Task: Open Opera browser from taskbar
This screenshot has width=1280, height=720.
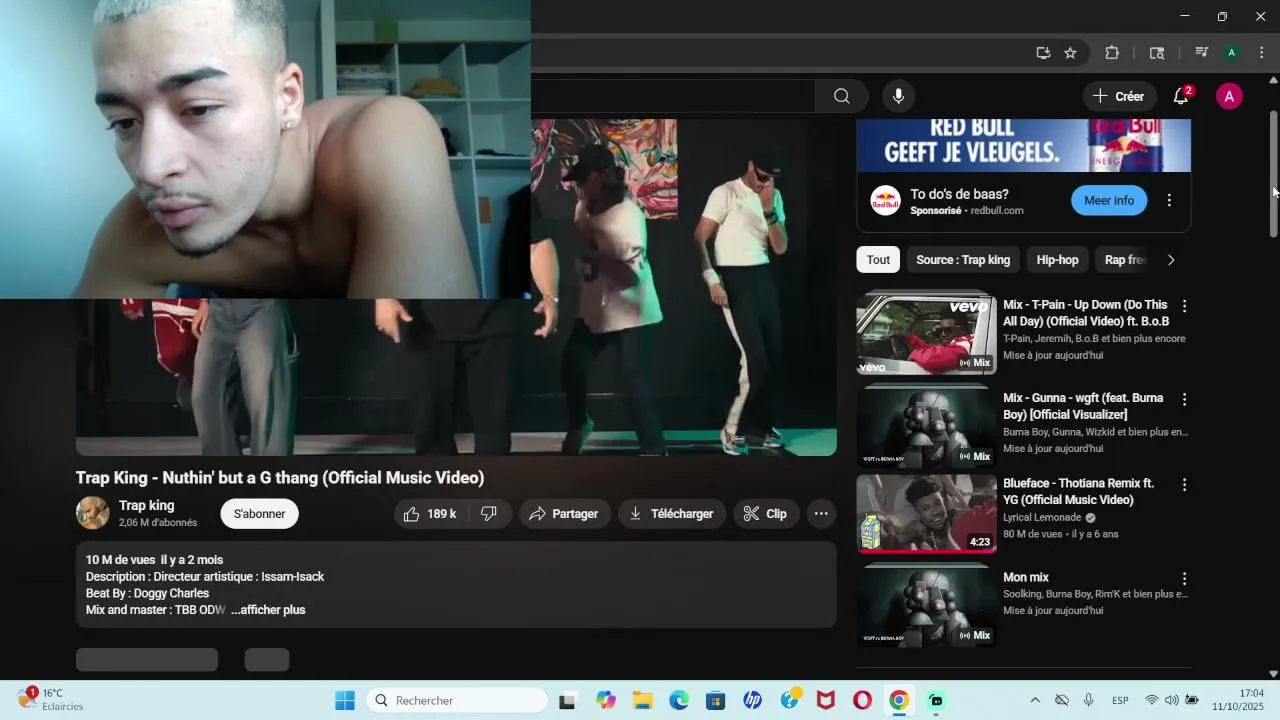Action: coord(862,700)
